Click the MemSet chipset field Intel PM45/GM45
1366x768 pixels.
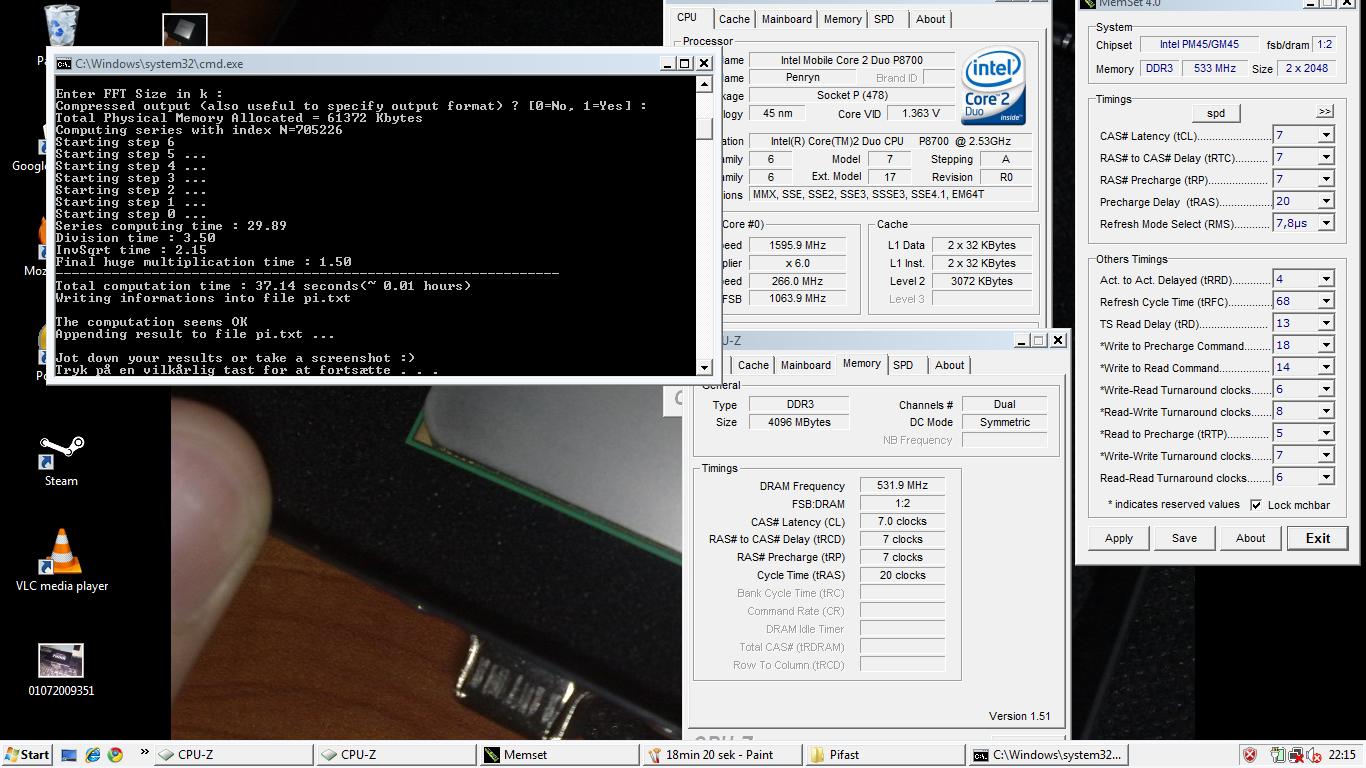(x=1198, y=45)
